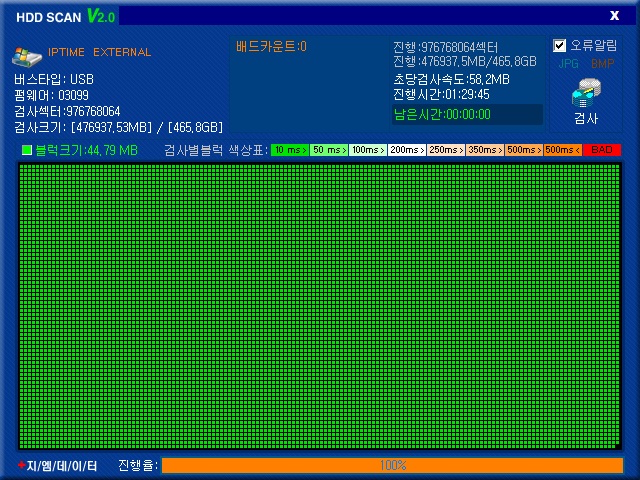The width and height of the screenshot is (640, 480).
Task: Select the red BAD legend swatch
Action: (602, 150)
